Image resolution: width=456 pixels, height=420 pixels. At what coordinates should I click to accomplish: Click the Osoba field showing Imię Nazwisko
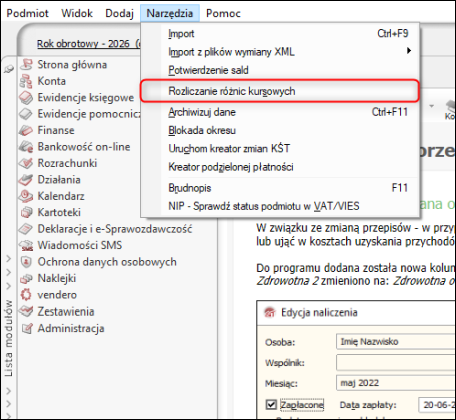click(x=396, y=342)
